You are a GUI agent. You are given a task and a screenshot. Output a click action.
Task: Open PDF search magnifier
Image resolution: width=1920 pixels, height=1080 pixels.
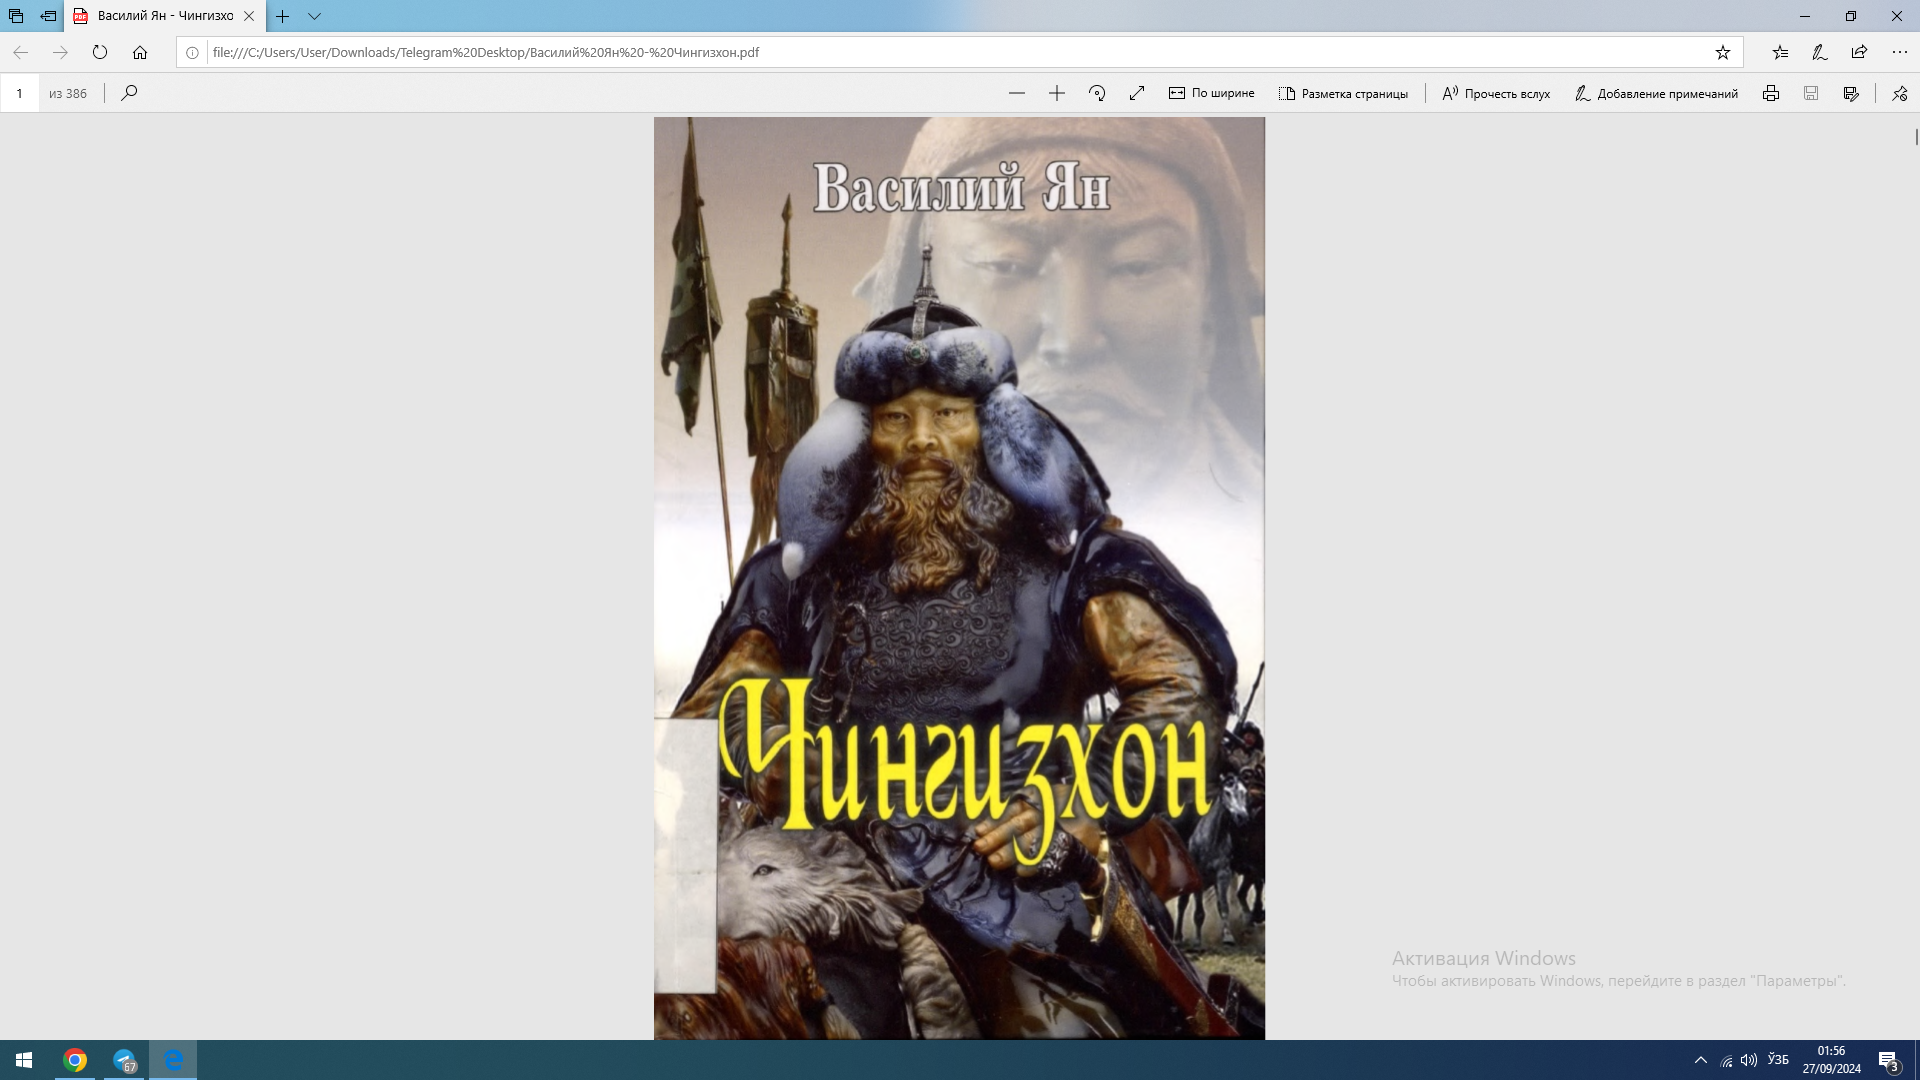pos(129,93)
